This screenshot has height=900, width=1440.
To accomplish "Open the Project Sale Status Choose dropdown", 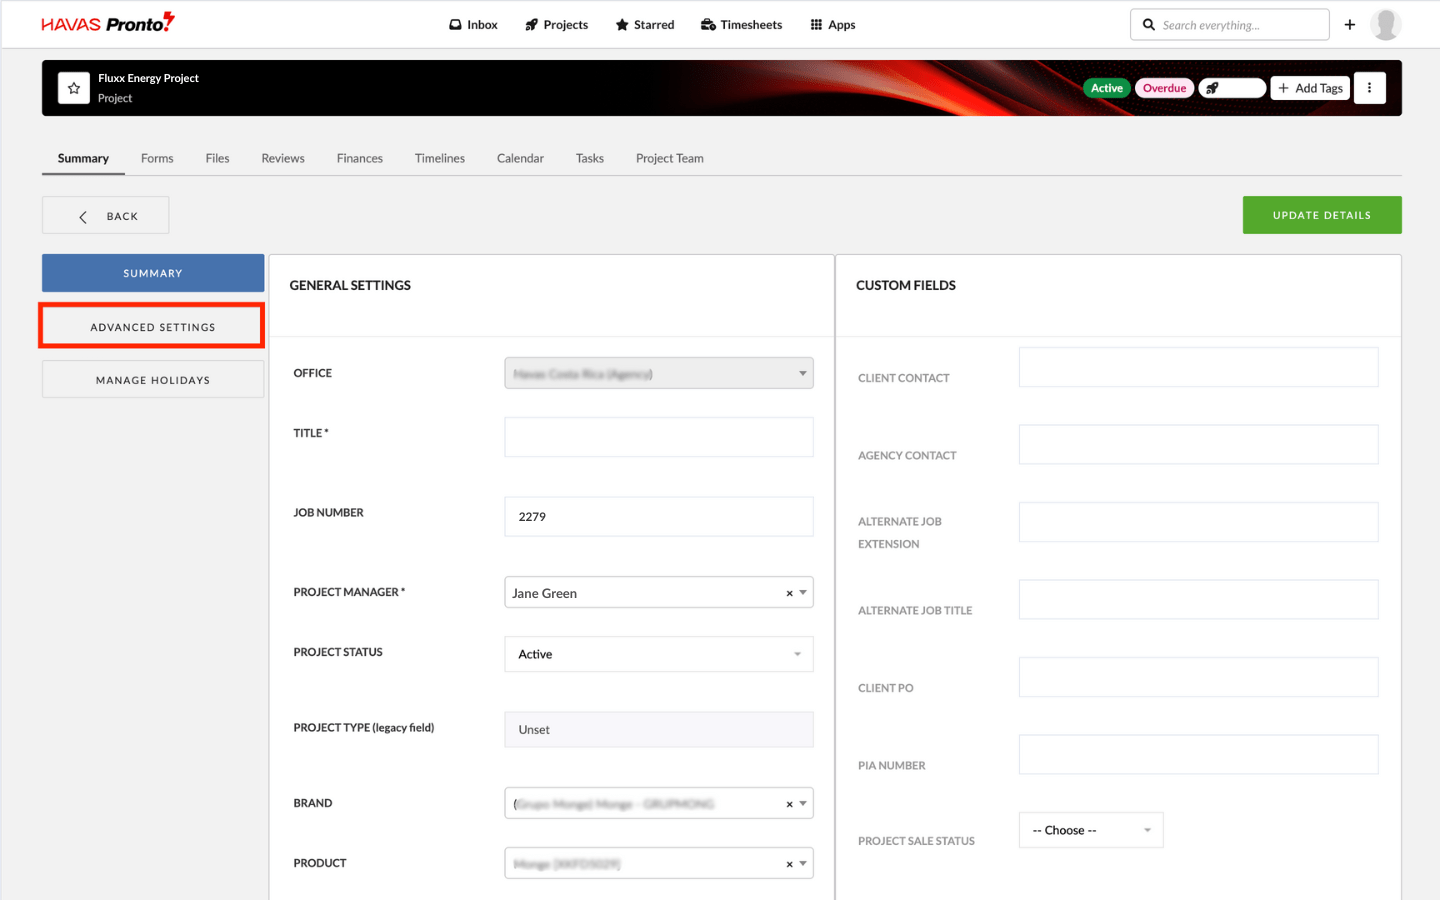I will coord(1091,830).
